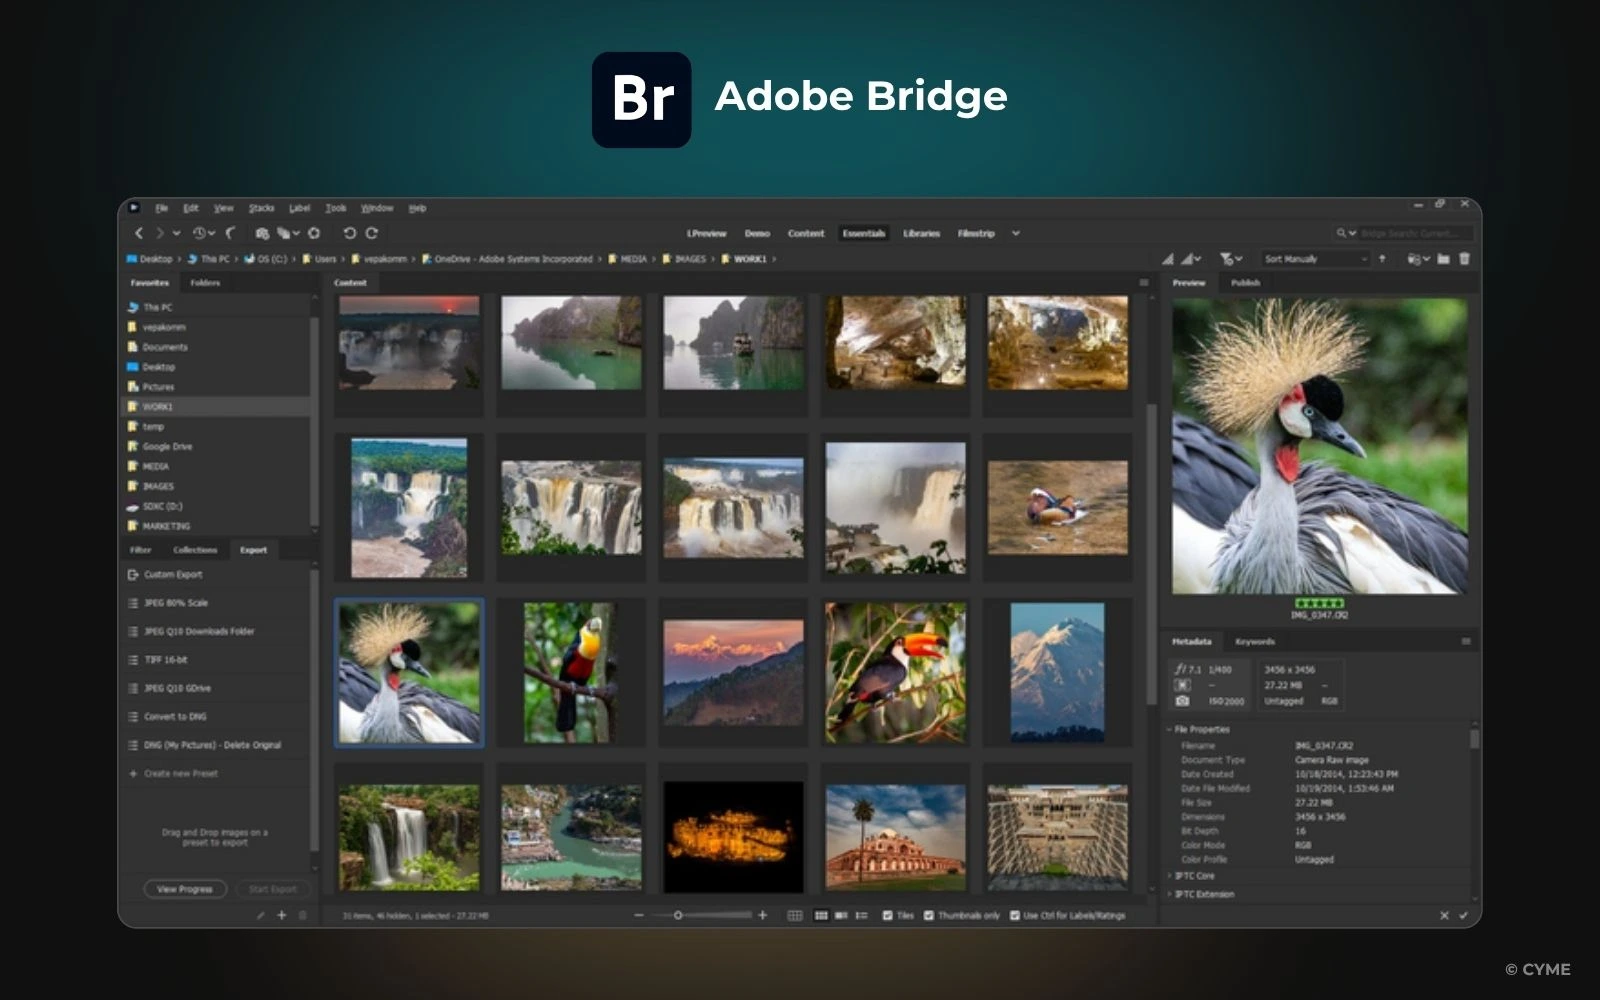
Task: Create a new folder
Action: (1443, 258)
